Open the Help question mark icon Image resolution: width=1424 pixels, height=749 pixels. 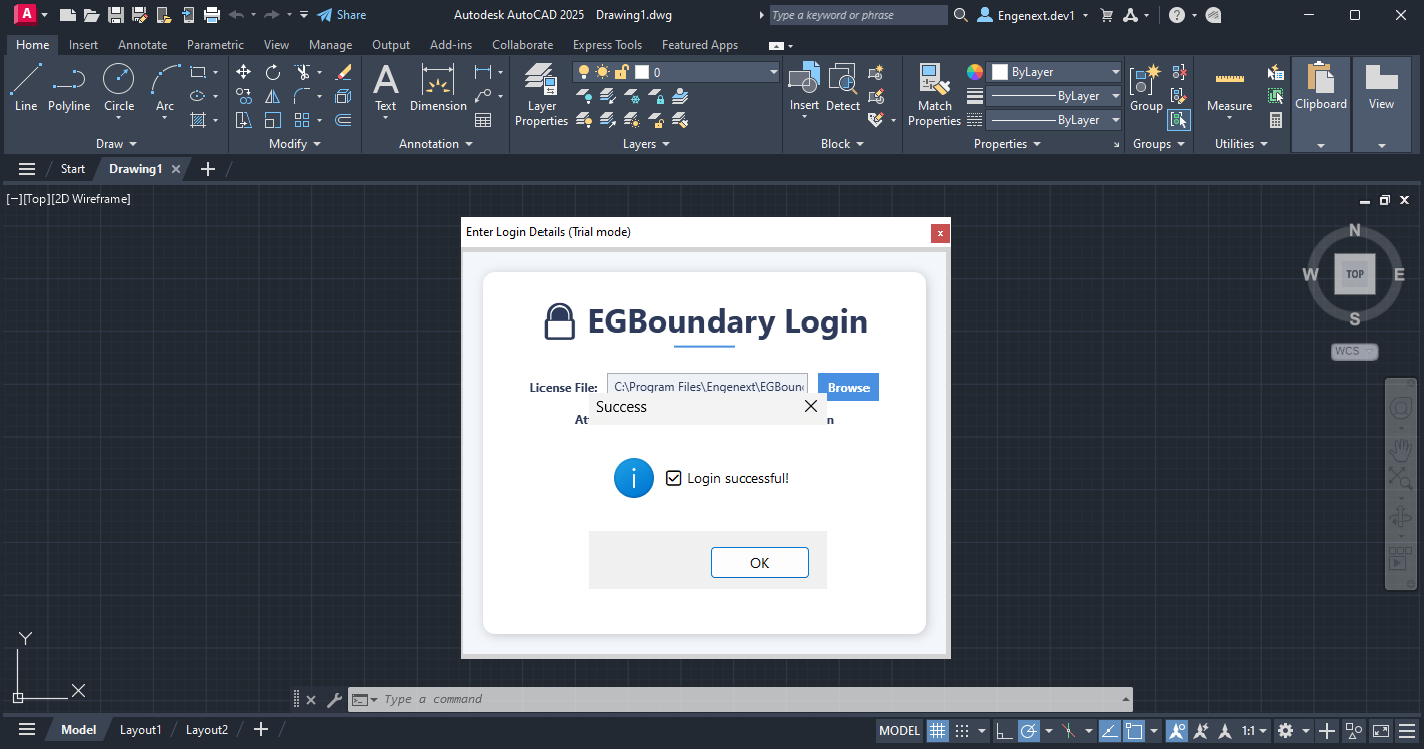point(1177,15)
